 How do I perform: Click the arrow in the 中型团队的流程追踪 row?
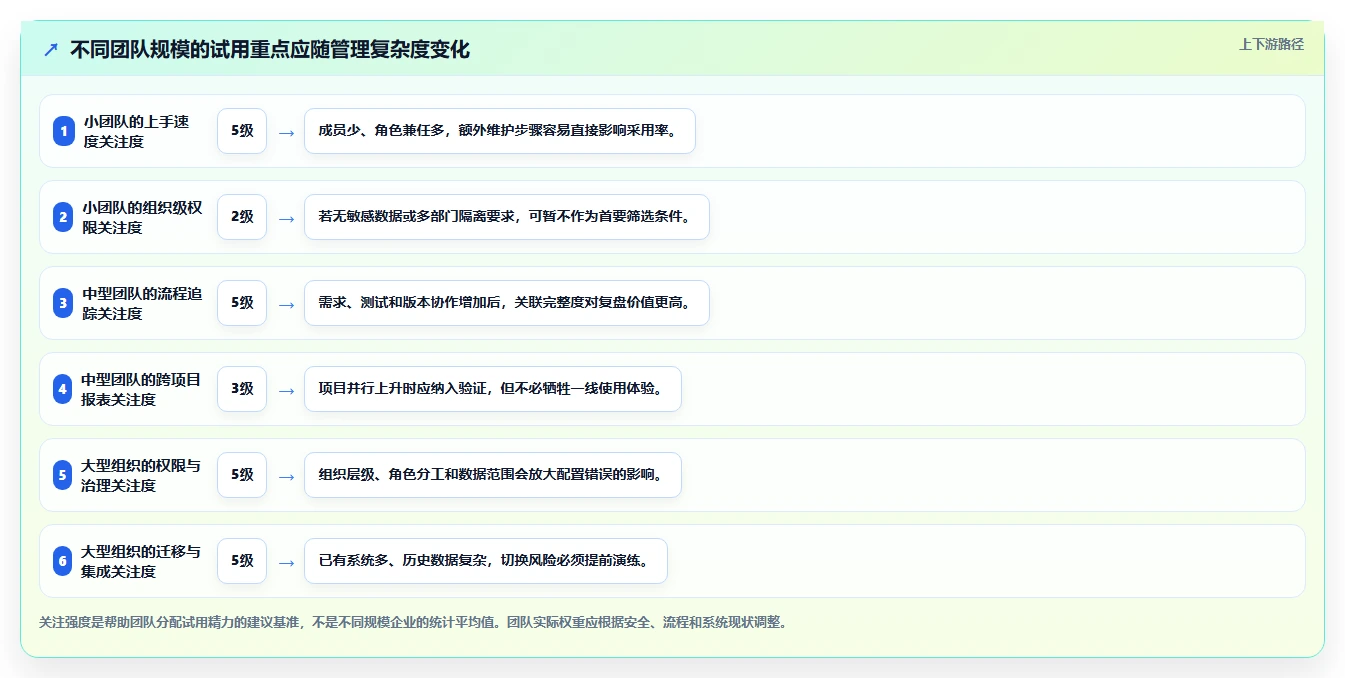pyautogui.click(x=286, y=304)
